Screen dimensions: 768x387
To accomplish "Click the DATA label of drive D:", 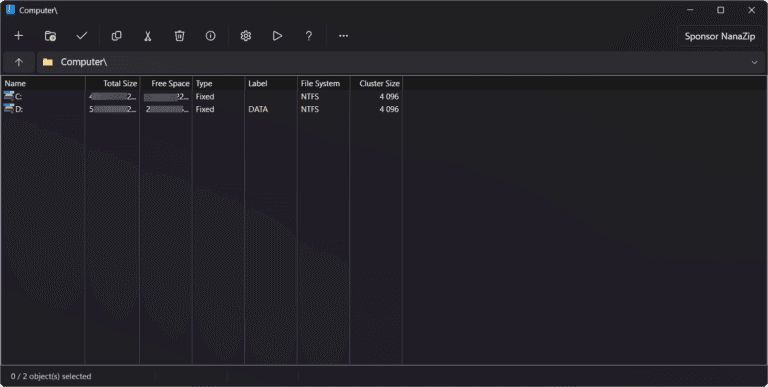I will 258,109.
